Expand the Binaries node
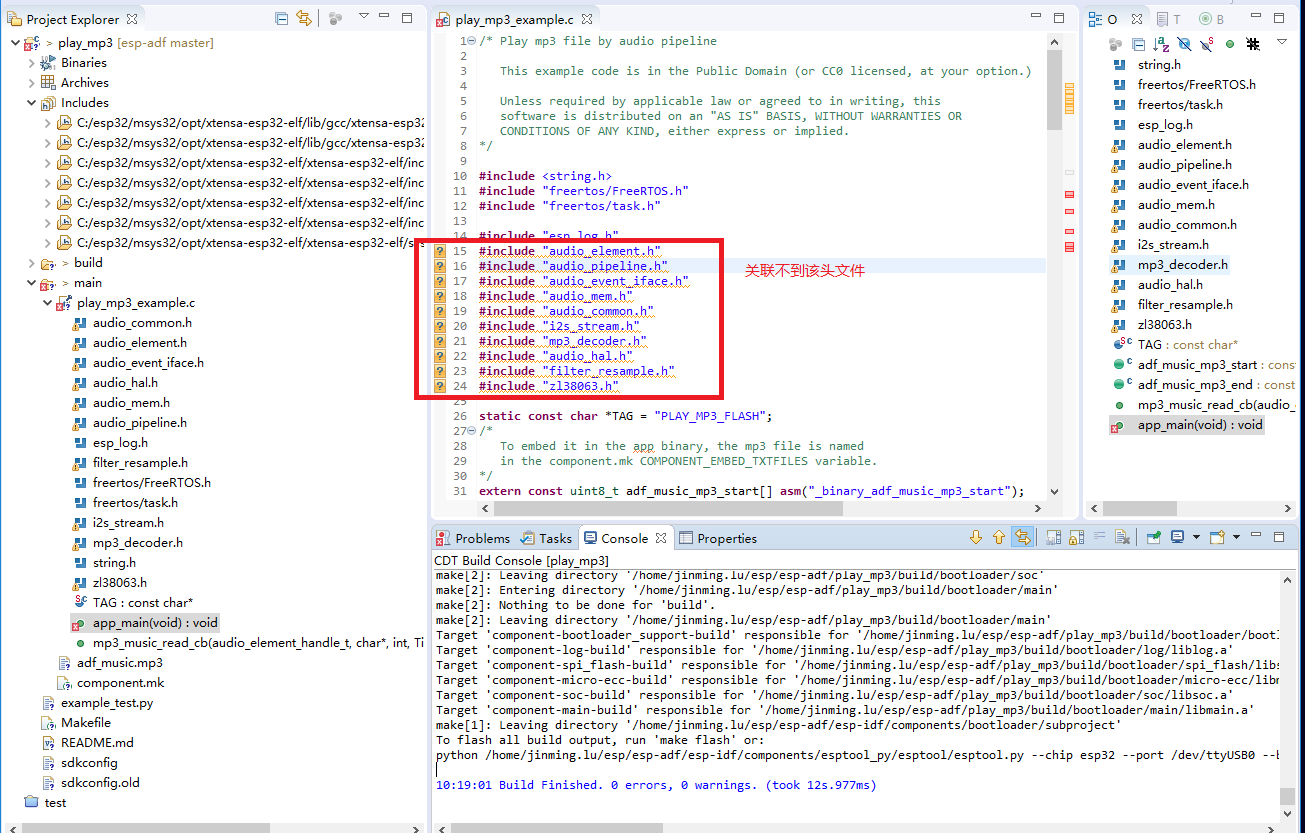Viewport: 1305px width, 833px height. pyautogui.click(x=31, y=63)
